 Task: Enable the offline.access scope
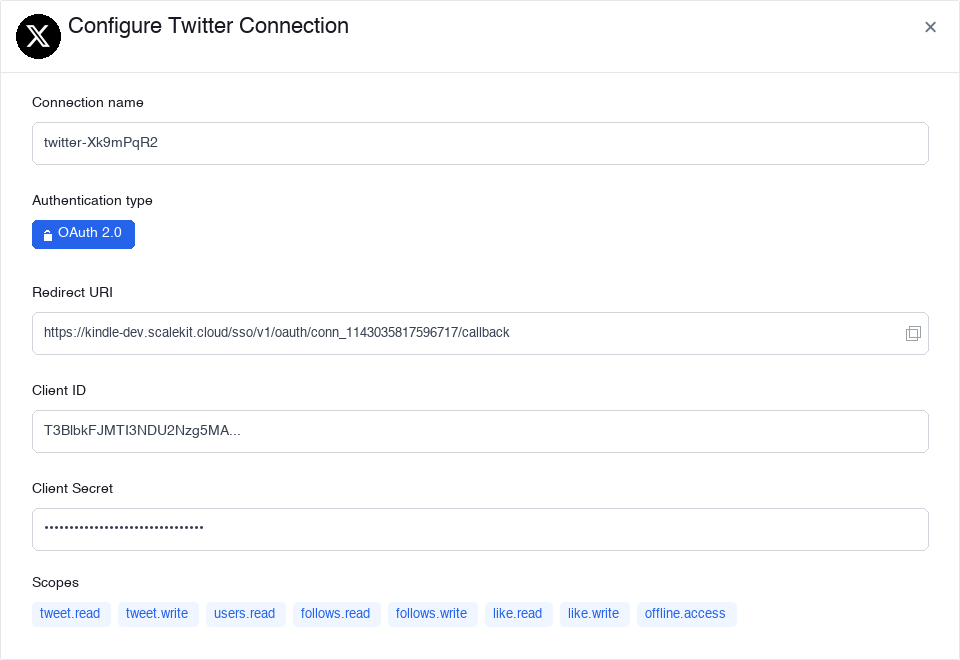point(686,613)
